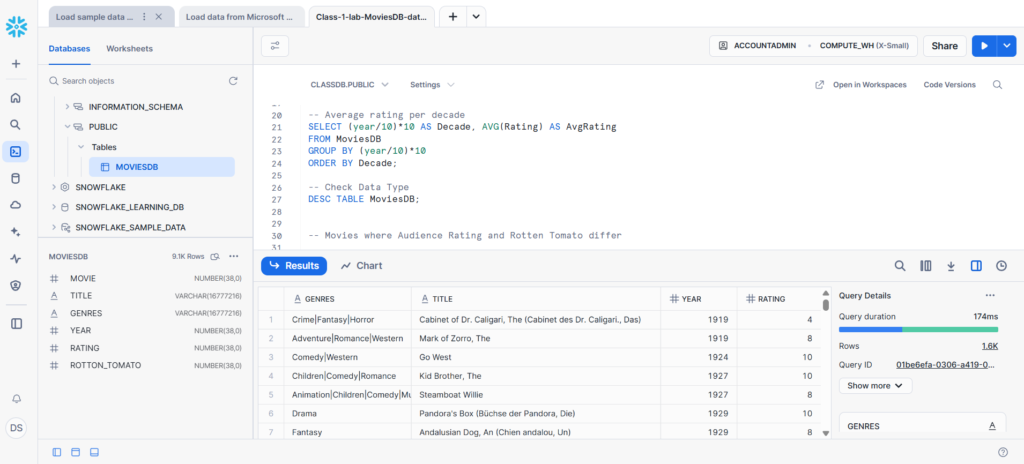Open the DS user profile avatar
Screen dimensions: 1024x464
click(16, 428)
